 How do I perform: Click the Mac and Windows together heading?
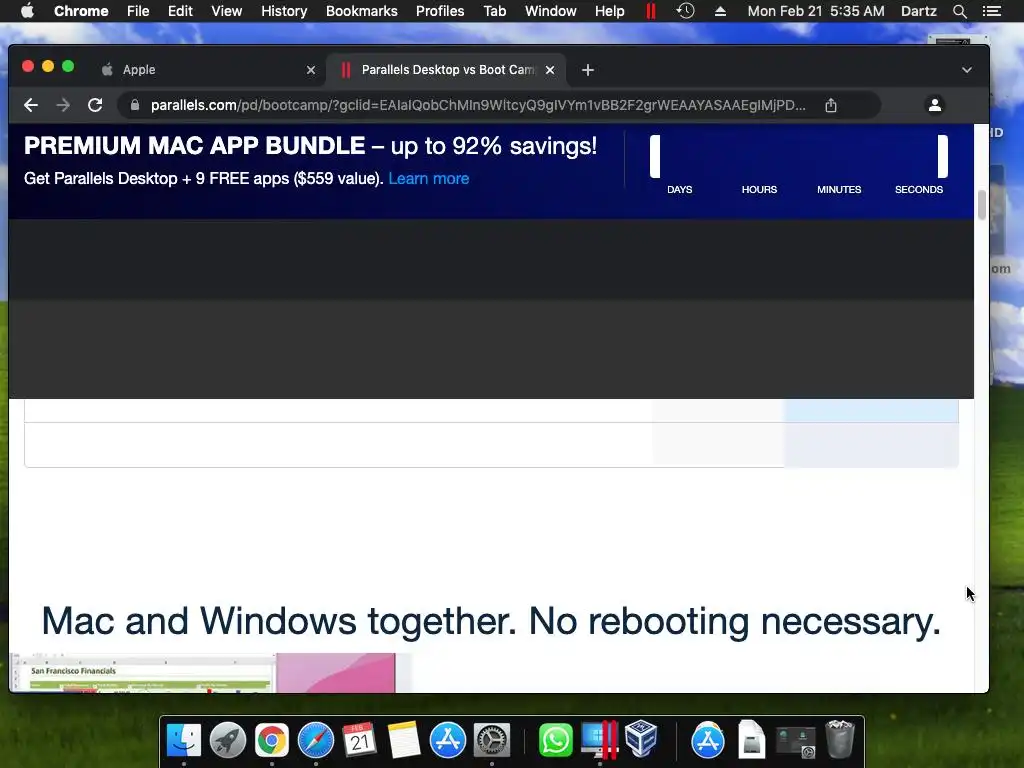pyautogui.click(x=491, y=620)
